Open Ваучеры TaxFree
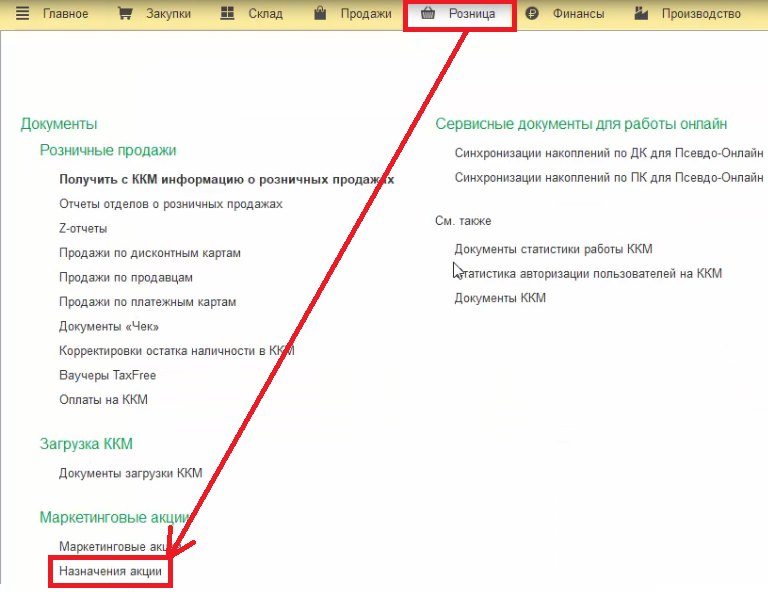 coord(108,376)
